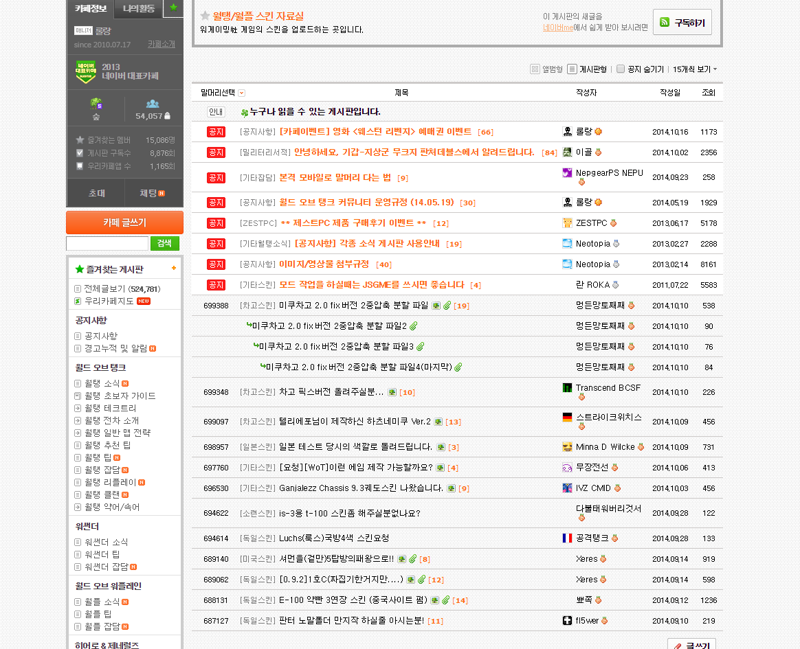The width and height of the screenshot is (800, 649).
Task: Click the cafe search input field
Action: pos(107,243)
